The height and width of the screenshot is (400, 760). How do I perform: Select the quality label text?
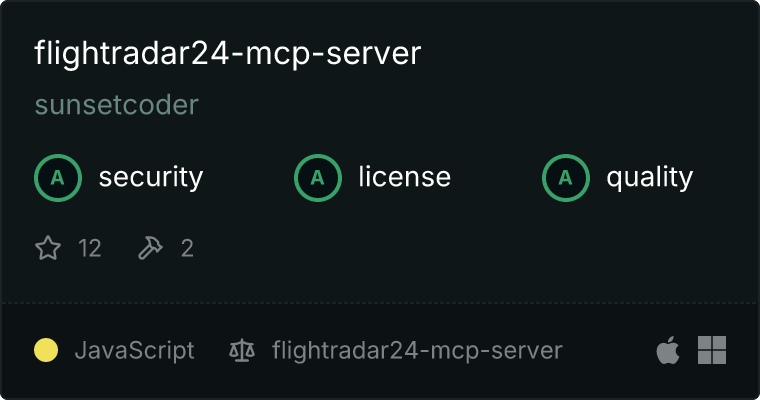point(650,177)
